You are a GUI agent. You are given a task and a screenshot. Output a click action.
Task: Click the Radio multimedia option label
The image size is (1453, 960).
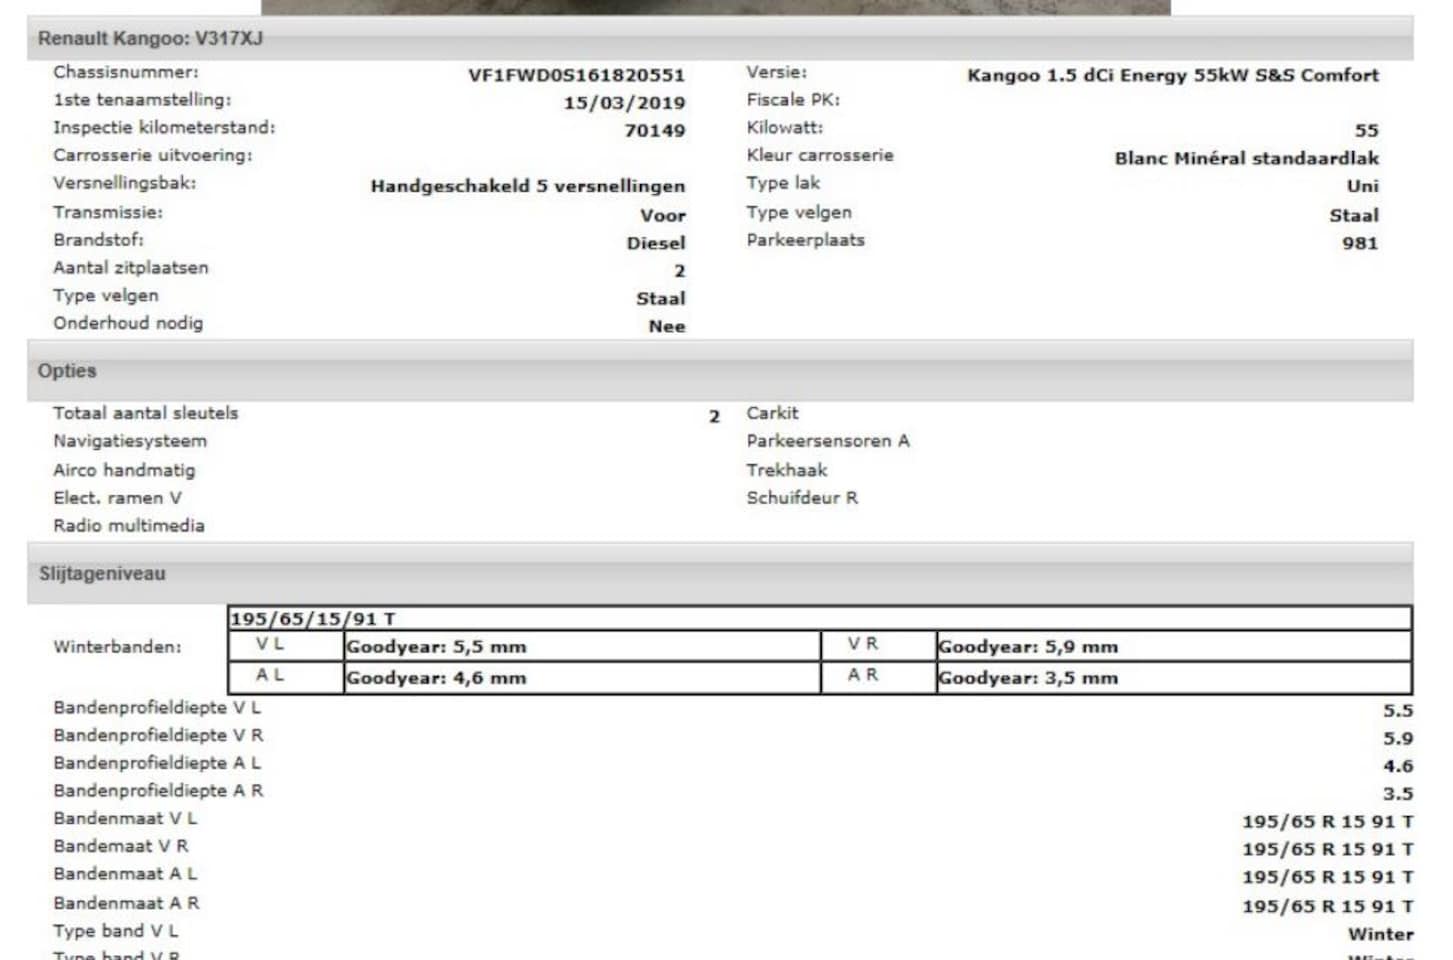(128, 526)
